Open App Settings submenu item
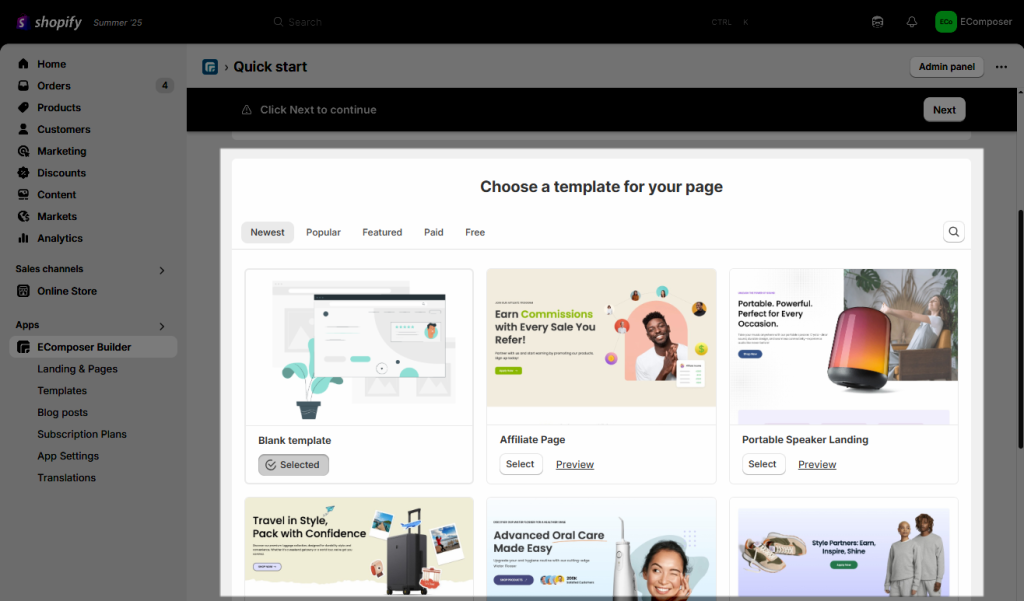1024x601 pixels. (x=68, y=456)
